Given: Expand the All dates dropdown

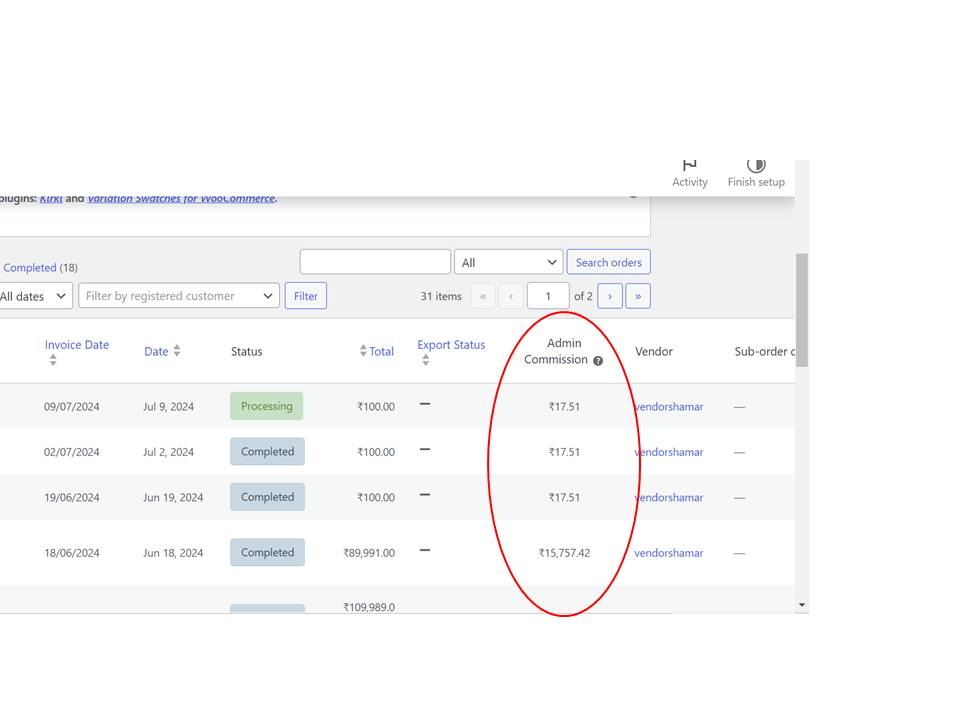Looking at the screenshot, I should point(34,296).
